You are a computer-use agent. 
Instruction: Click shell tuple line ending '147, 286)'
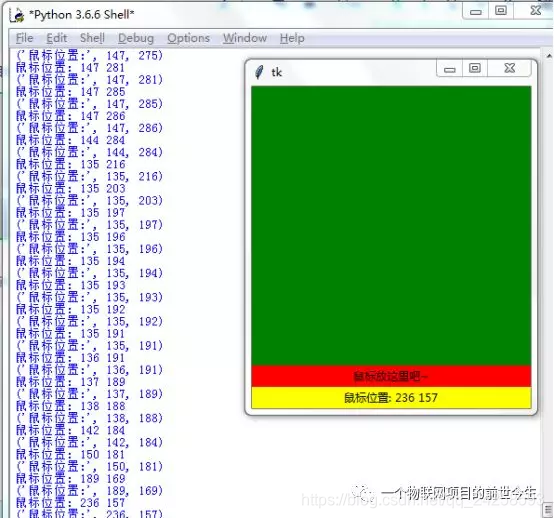click(89, 128)
